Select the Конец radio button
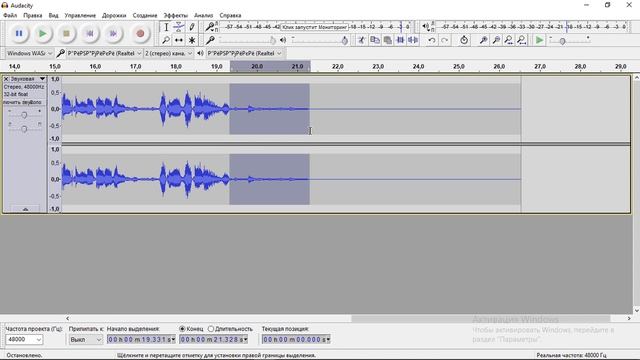 (x=182, y=329)
